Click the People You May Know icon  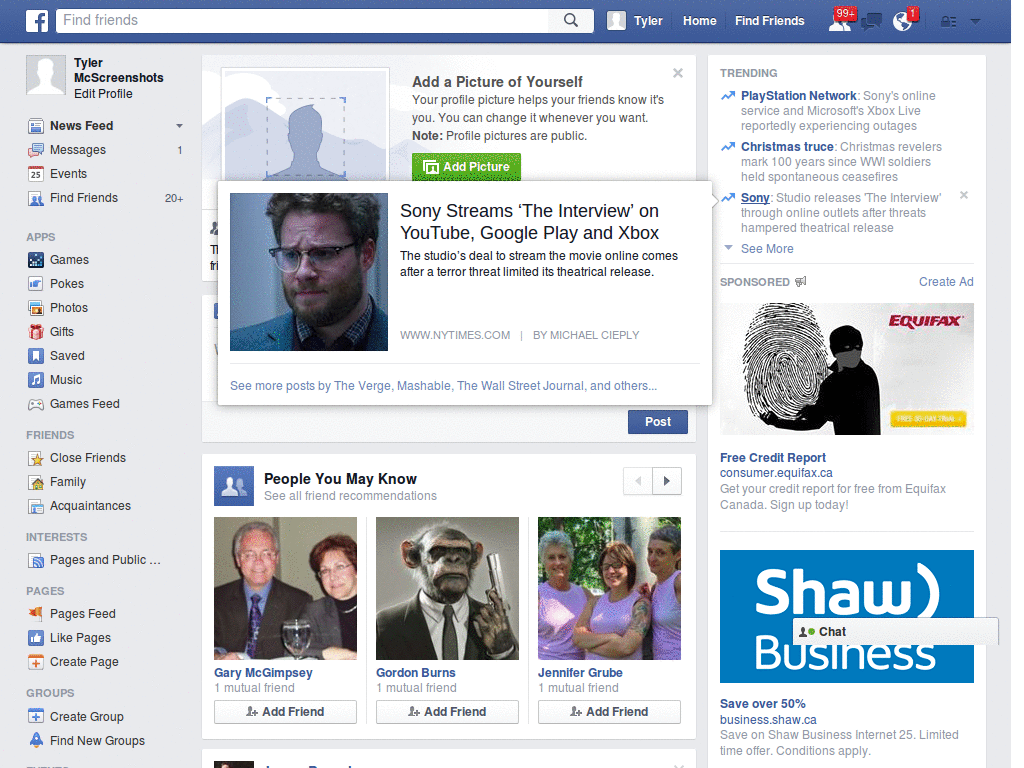pos(234,486)
